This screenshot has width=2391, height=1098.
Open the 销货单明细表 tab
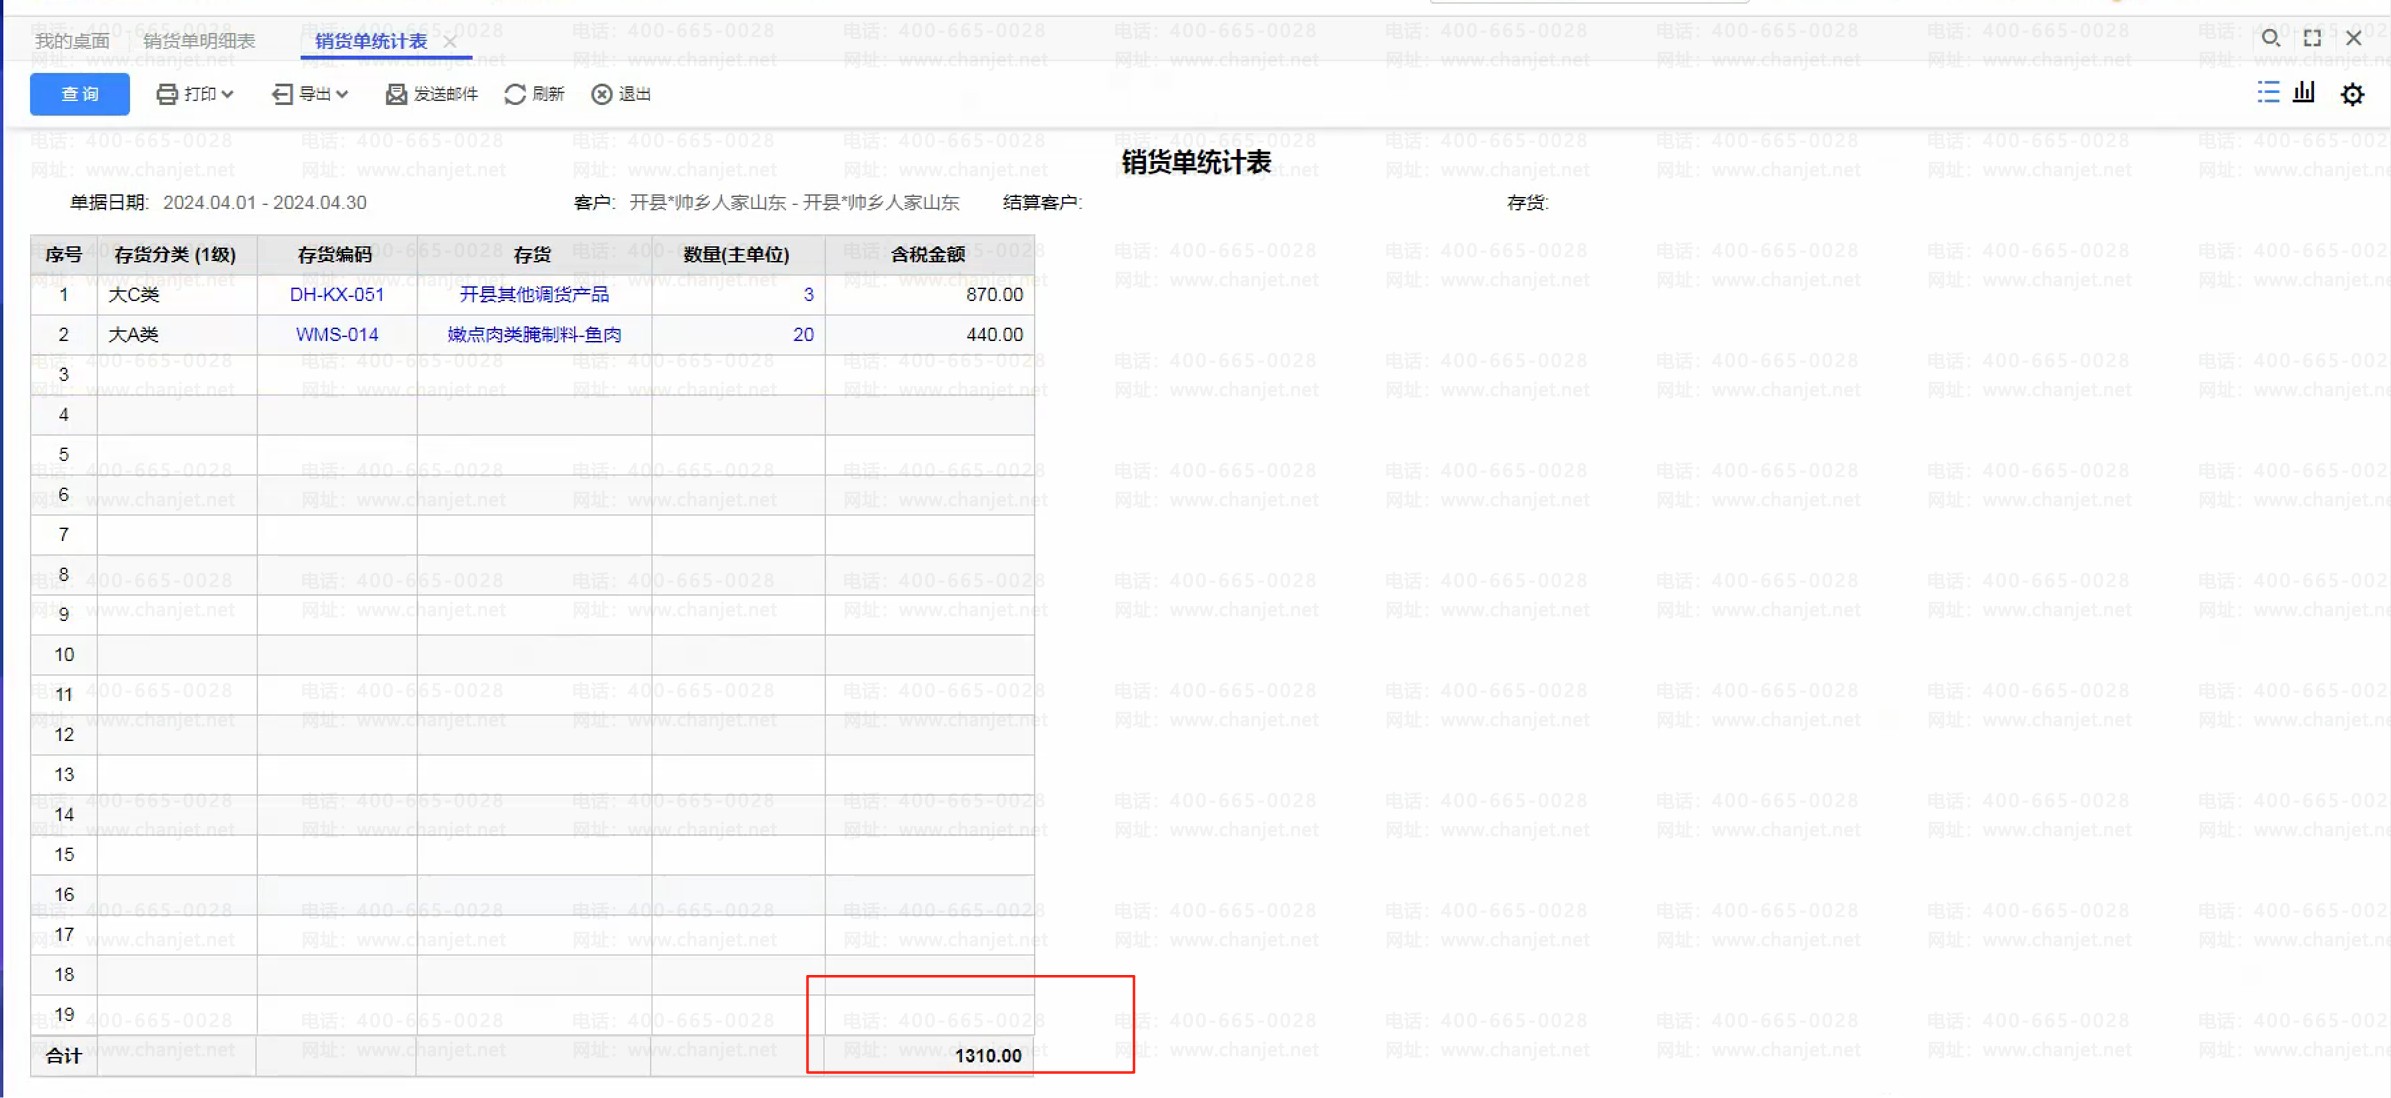pyautogui.click(x=199, y=41)
